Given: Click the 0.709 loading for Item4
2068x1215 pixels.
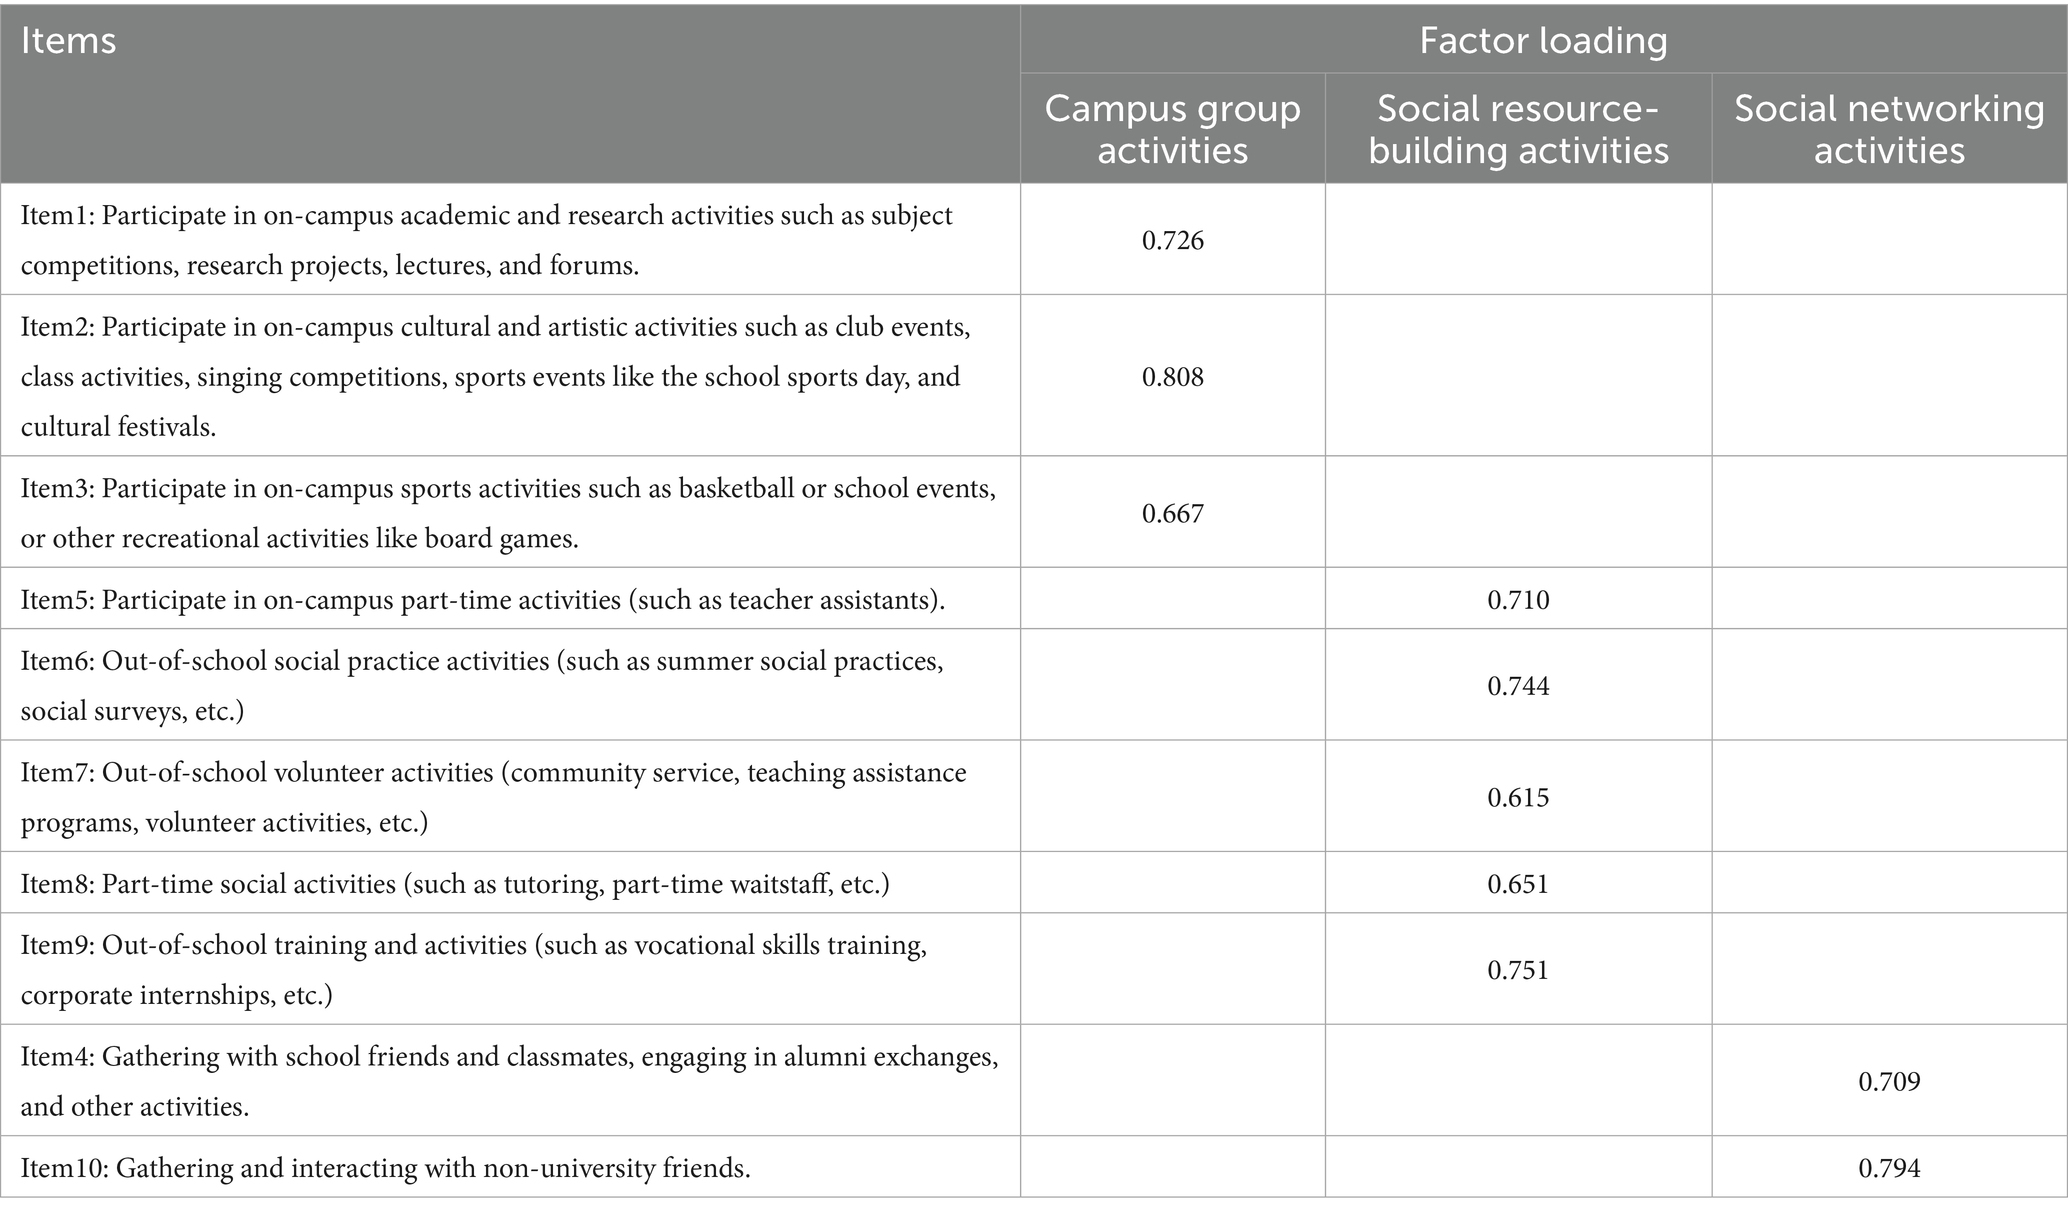Looking at the screenshot, I should click(x=1889, y=1081).
